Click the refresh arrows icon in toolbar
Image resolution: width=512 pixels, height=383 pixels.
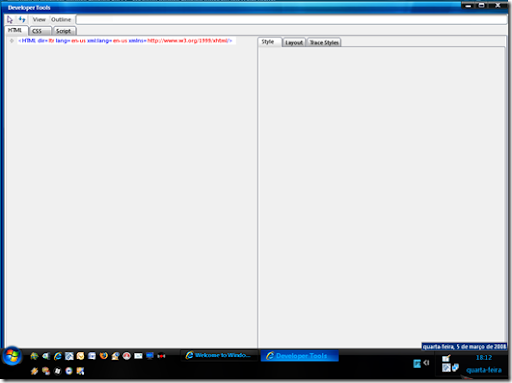[x=22, y=19]
